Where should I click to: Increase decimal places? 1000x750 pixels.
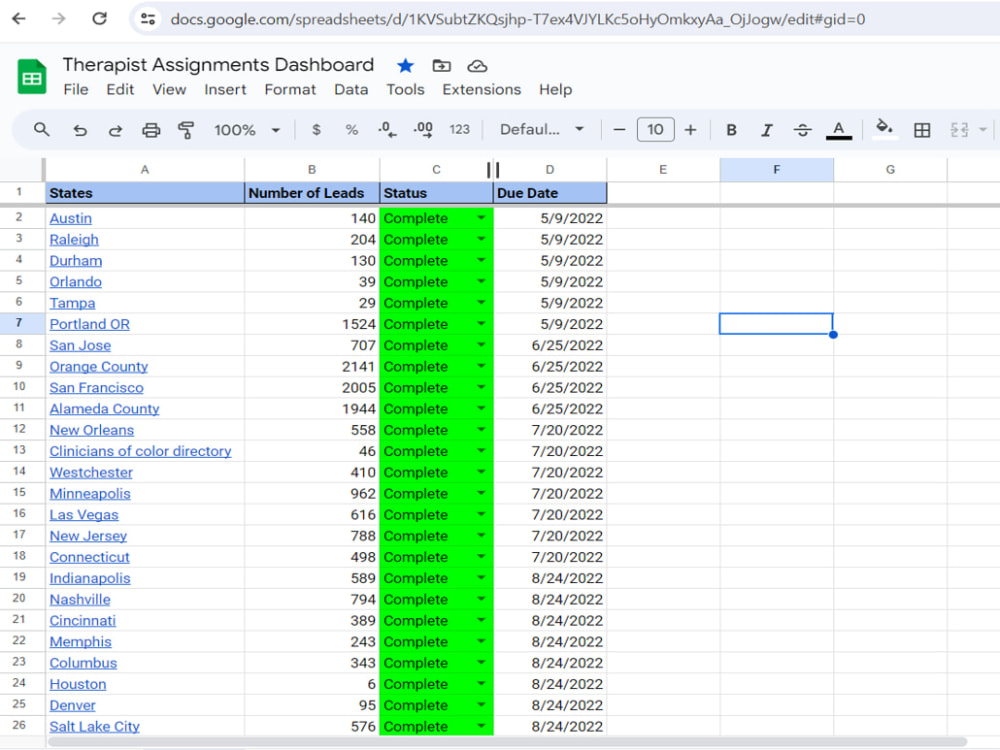423,130
